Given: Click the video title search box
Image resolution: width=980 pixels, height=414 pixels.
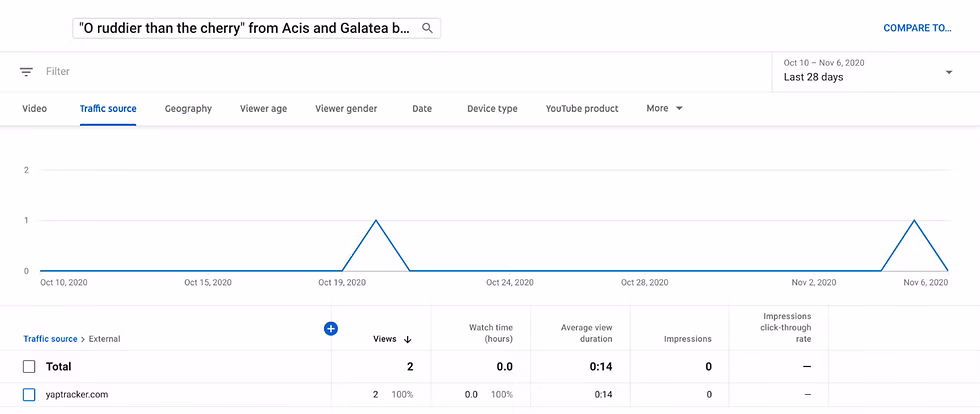Looking at the screenshot, I should [x=243, y=28].
